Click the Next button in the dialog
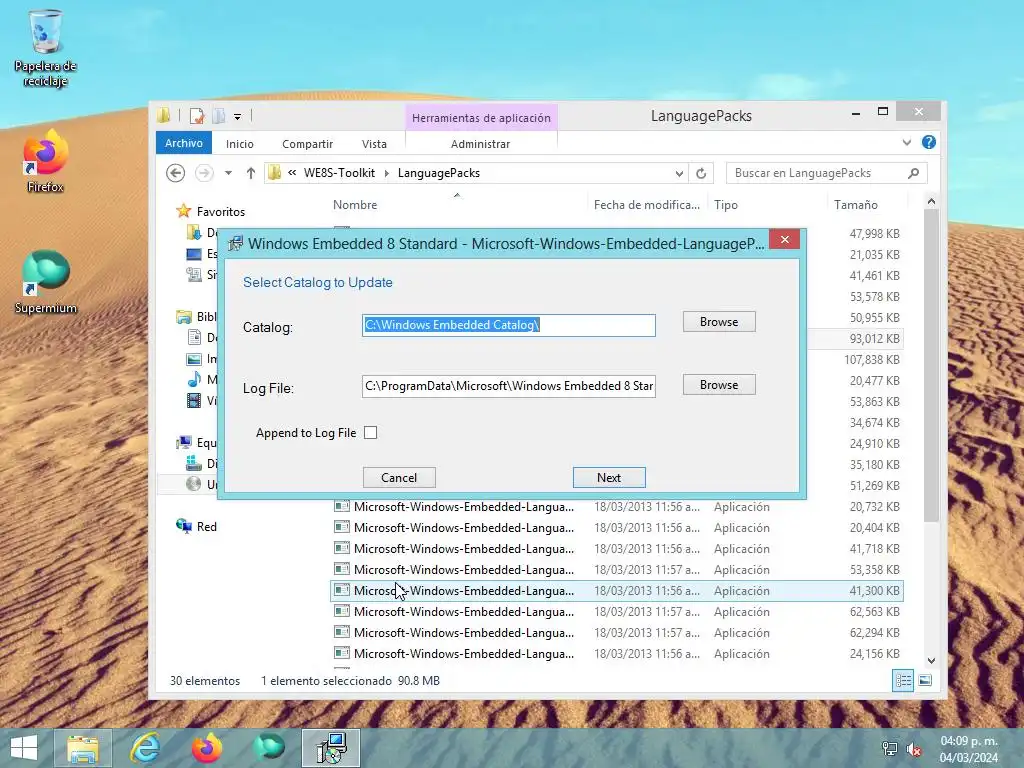The image size is (1024, 768). (609, 477)
